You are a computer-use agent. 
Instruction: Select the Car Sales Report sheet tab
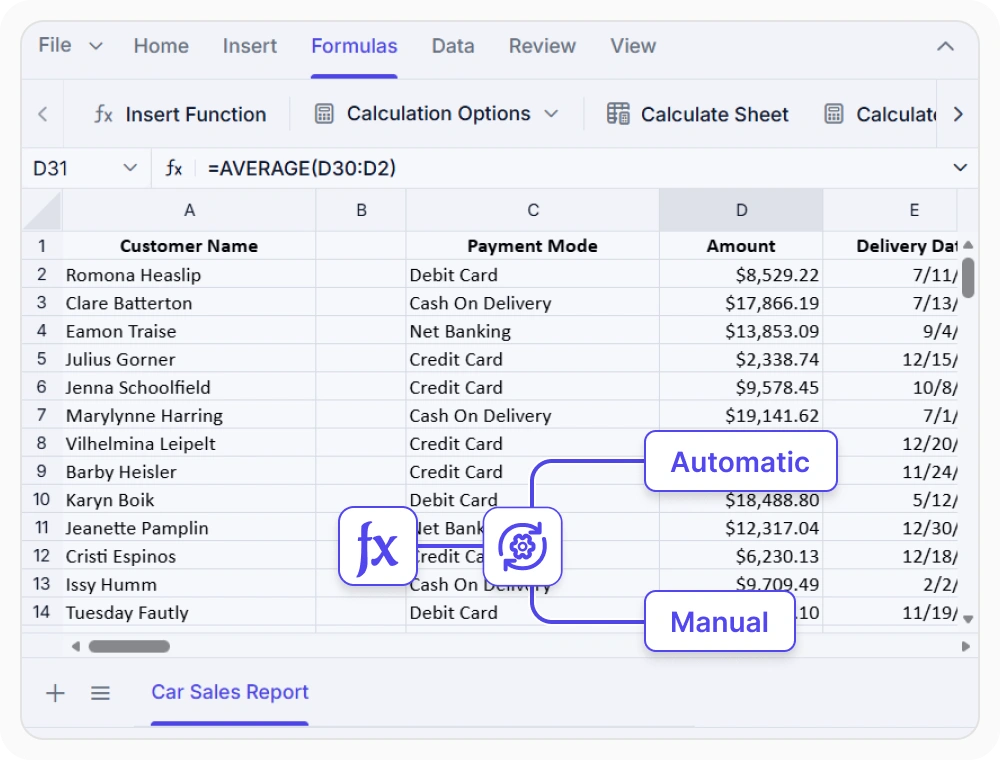[x=230, y=692]
